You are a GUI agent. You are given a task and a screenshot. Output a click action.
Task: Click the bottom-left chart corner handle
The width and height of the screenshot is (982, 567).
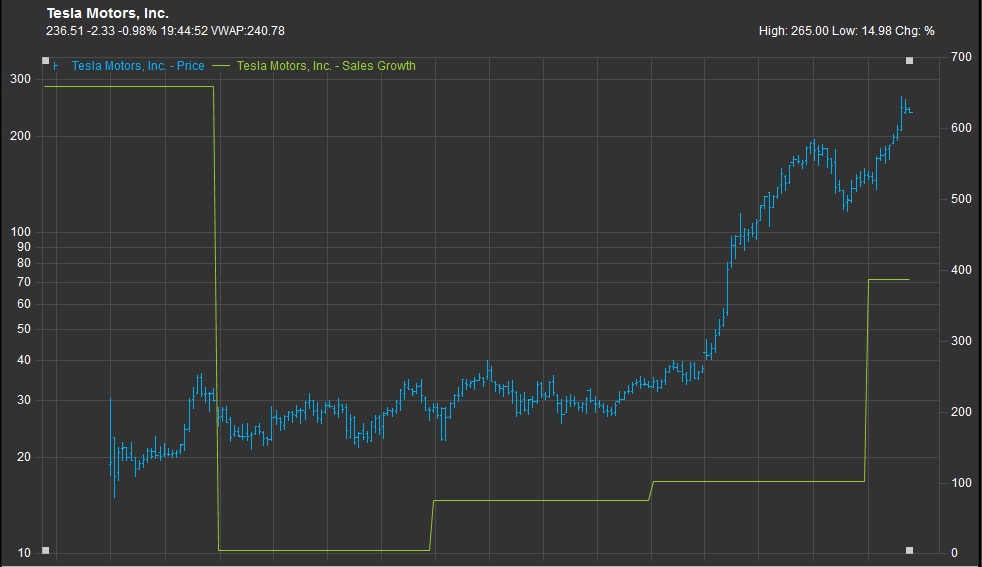point(45,550)
